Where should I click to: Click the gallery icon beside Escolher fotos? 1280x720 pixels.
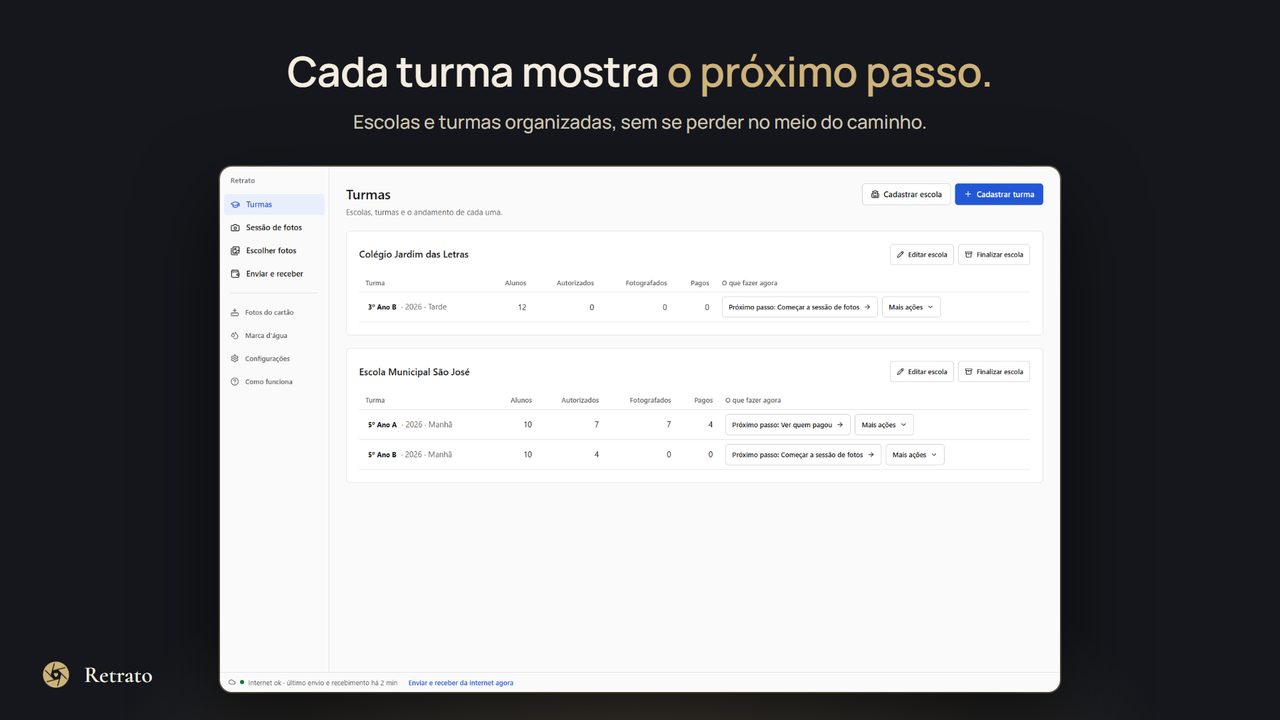(x=235, y=250)
